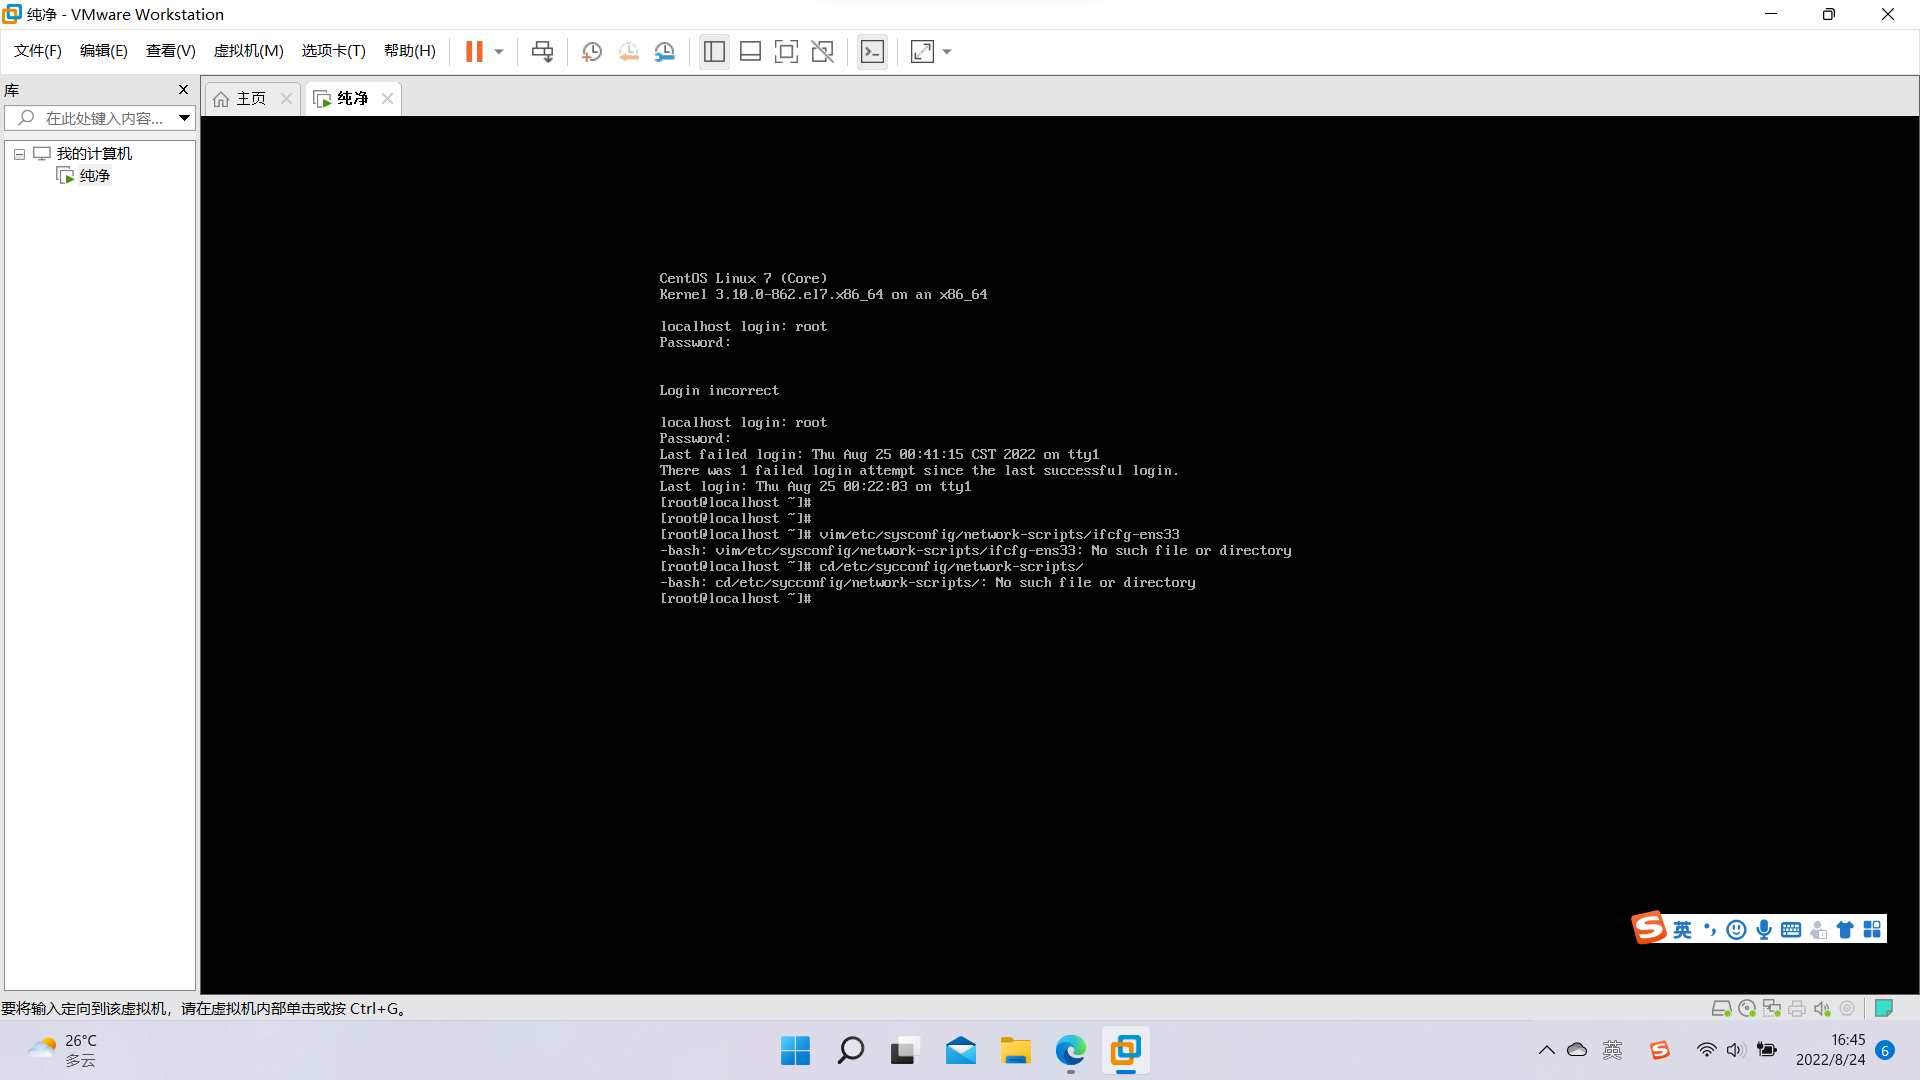Open the 查看(V) menu
This screenshot has height=1080, width=1920.
(170, 51)
